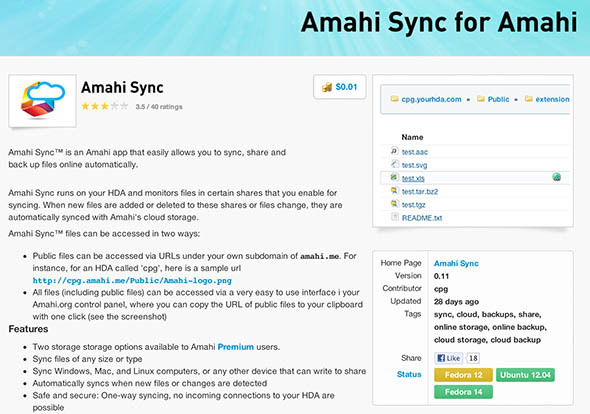Select the Fedora 12 status badge
This screenshot has width=590, height=414.
[463, 375]
